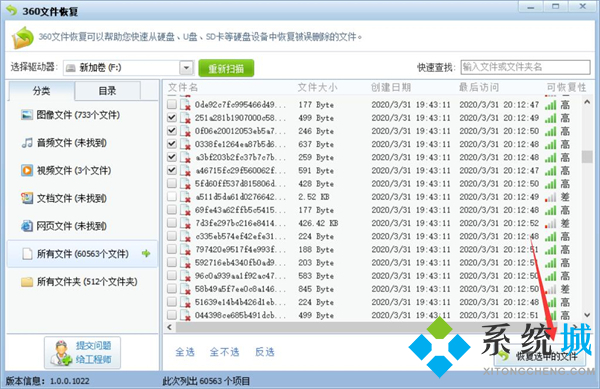This screenshot has height=389, width=600.
Task: Click the 恢复选中的文件 button
Action: click(x=540, y=357)
